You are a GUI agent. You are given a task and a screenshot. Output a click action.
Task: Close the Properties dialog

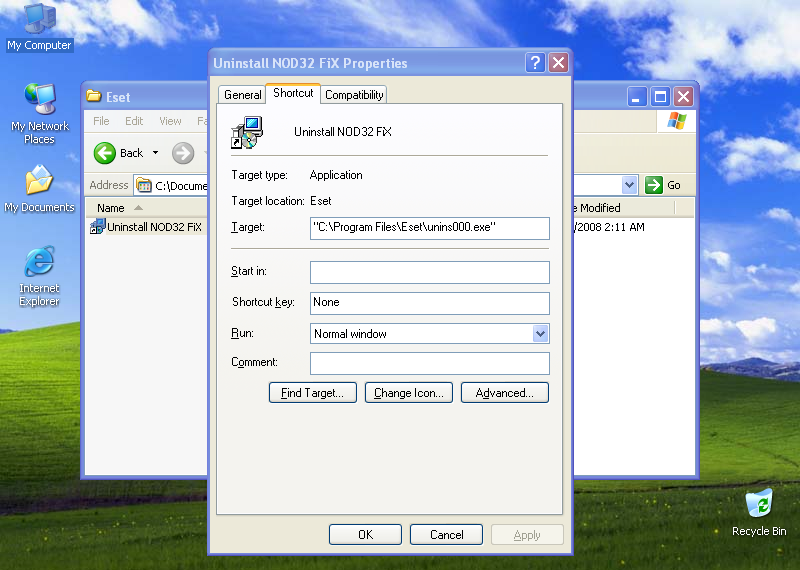559,63
